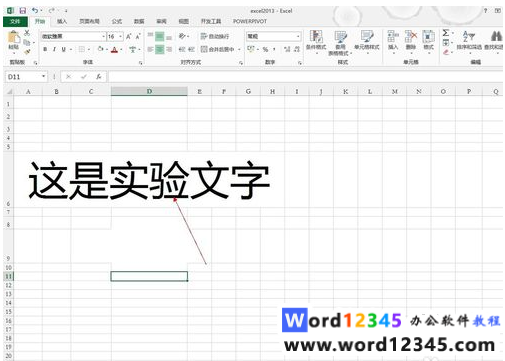Click the Clear eraser icon
The height and width of the screenshot is (361, 505).
[x=446, y=52]
